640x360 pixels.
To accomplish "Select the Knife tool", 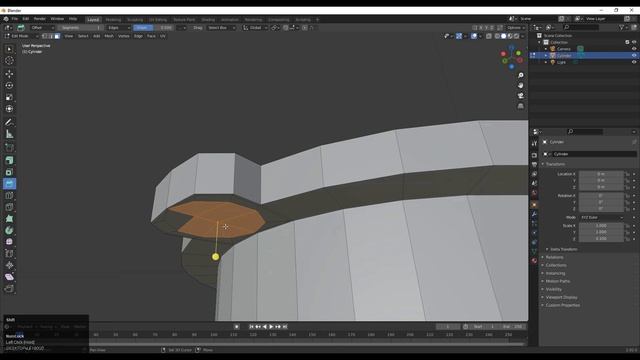I will (x=9, y=207).
